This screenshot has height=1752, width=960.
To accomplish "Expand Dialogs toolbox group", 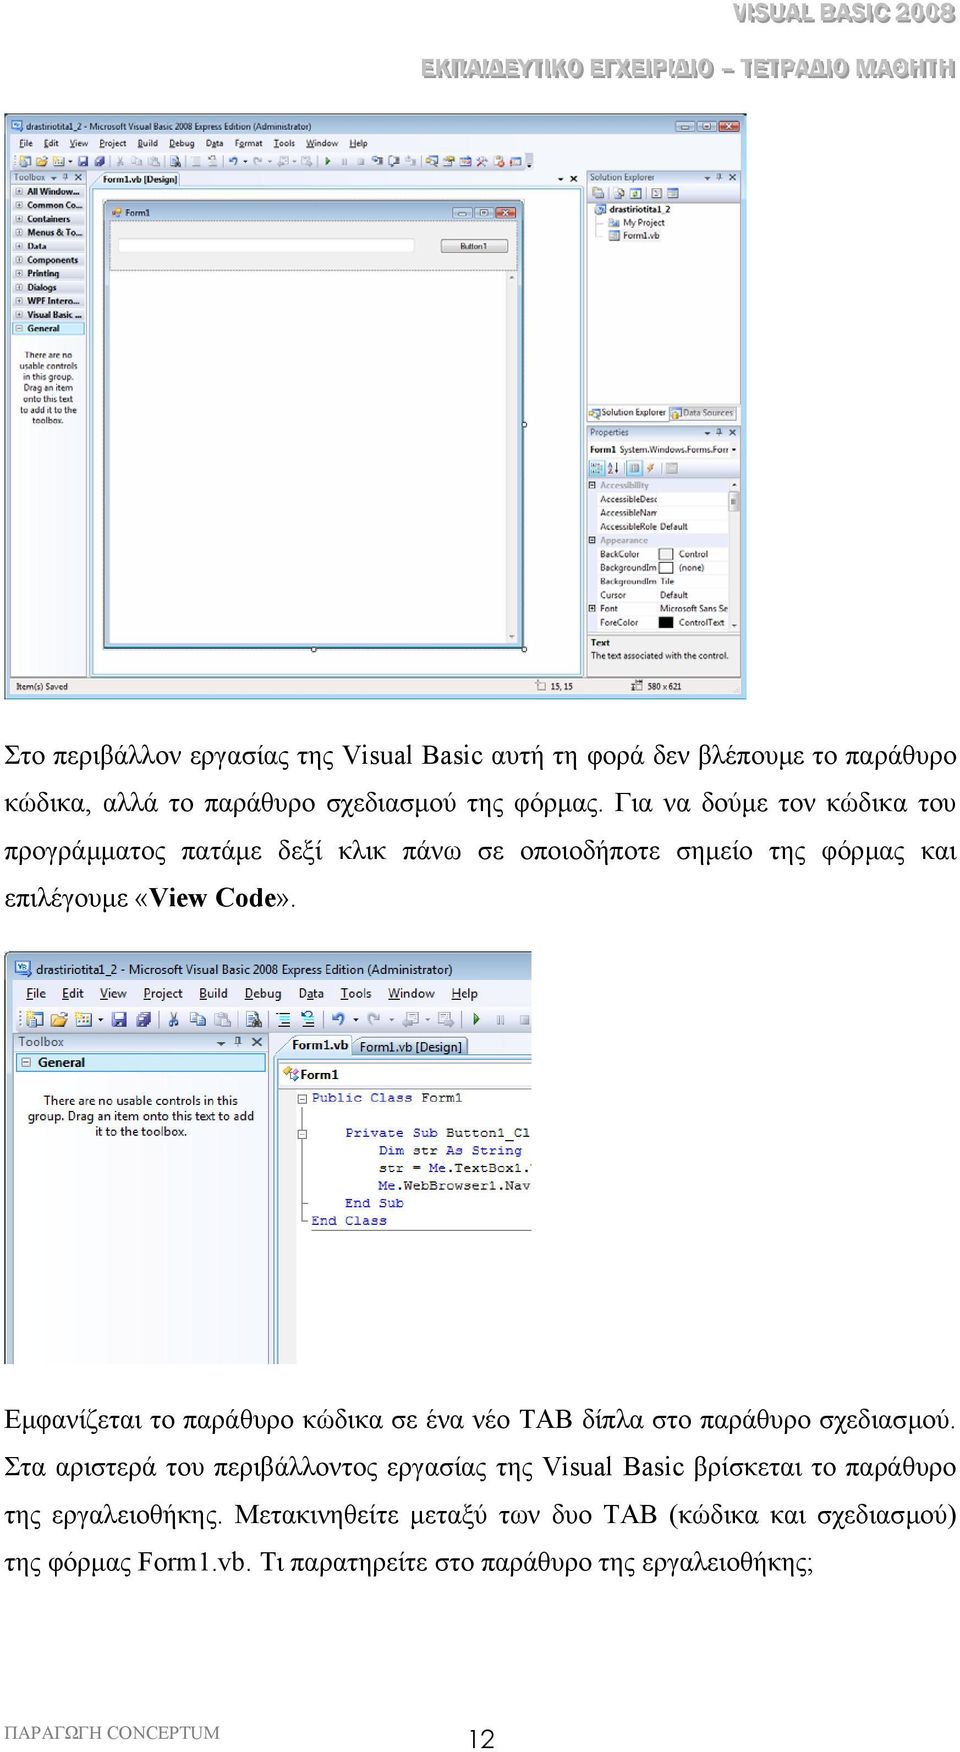I will point(19,287).
